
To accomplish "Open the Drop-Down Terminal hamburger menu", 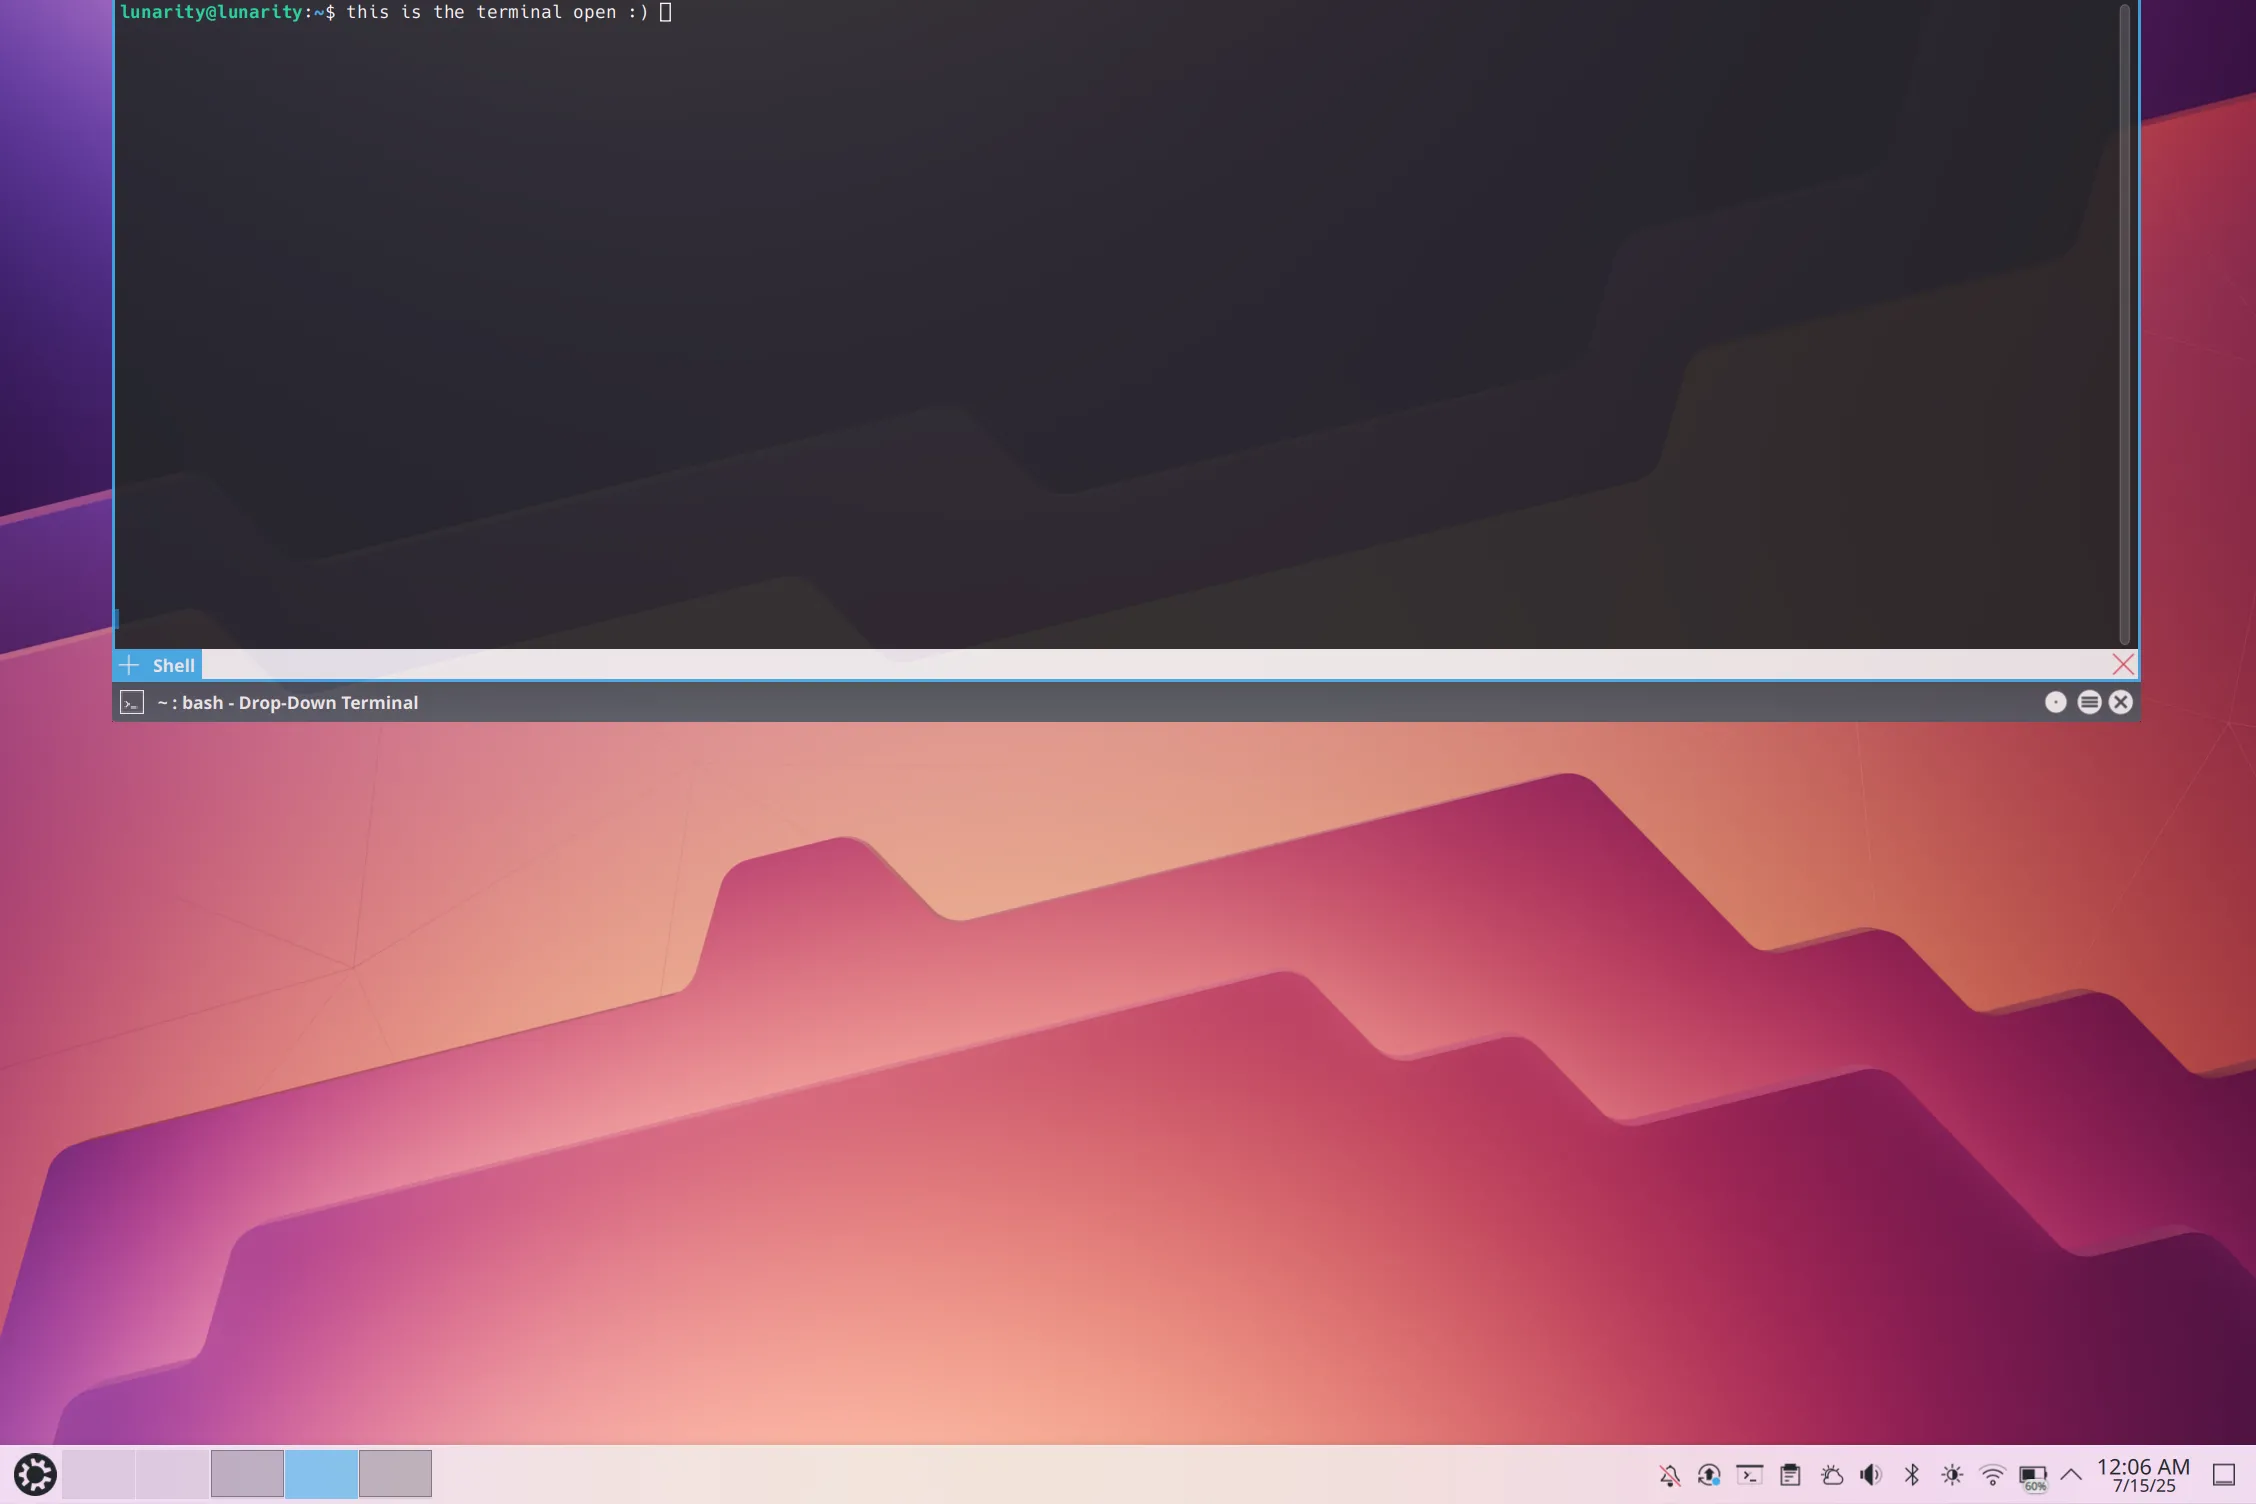I will [2089, 702].
